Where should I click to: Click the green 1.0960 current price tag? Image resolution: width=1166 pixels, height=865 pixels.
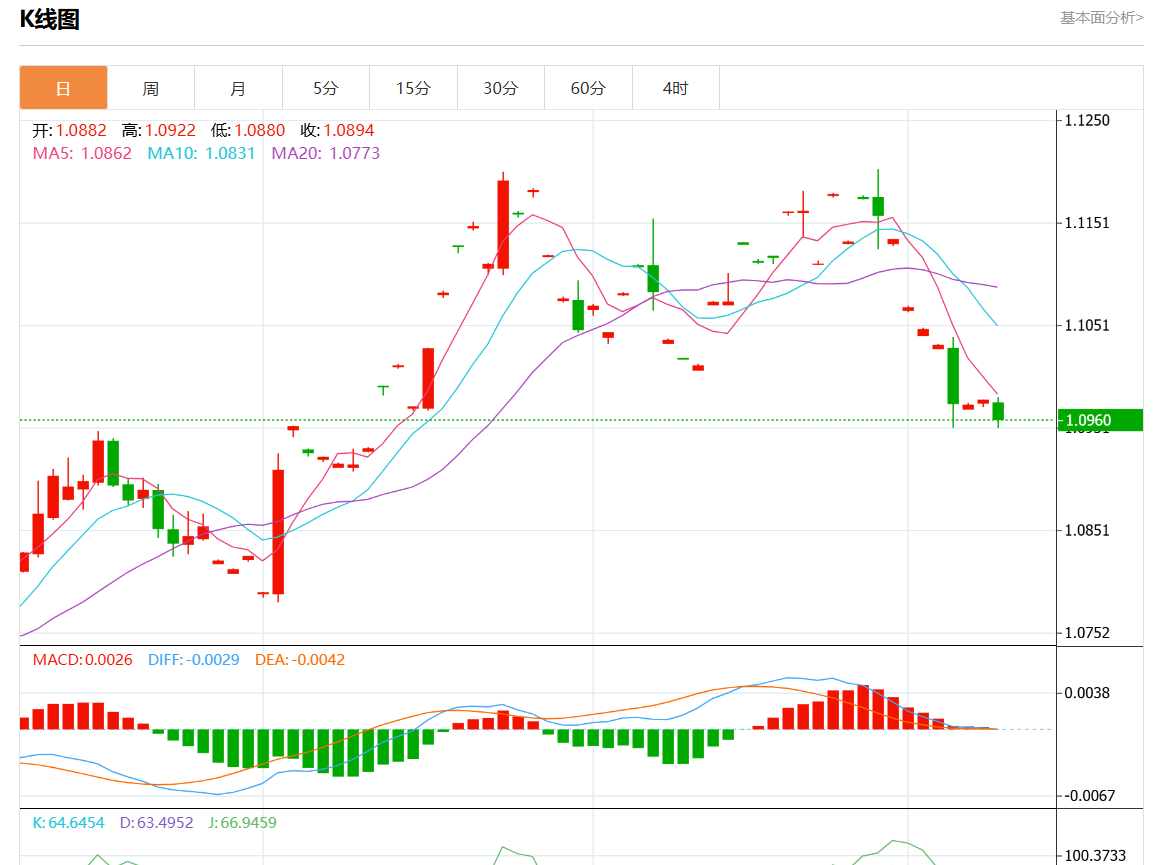click(x=1100, y=420)
